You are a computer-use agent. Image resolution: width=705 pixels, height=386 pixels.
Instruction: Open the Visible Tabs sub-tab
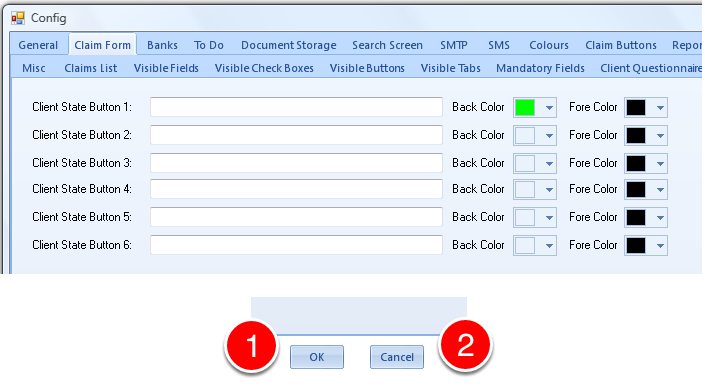tap(451, 68)
